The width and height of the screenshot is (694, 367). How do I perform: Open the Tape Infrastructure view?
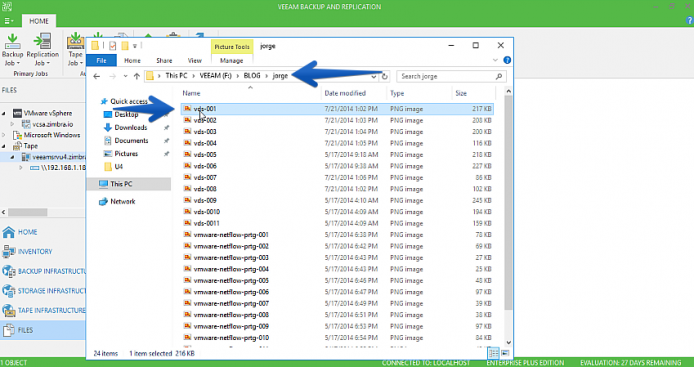[43, 310]
